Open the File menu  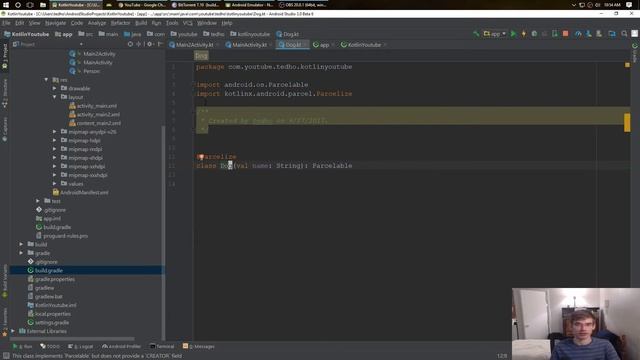(6, 23)
